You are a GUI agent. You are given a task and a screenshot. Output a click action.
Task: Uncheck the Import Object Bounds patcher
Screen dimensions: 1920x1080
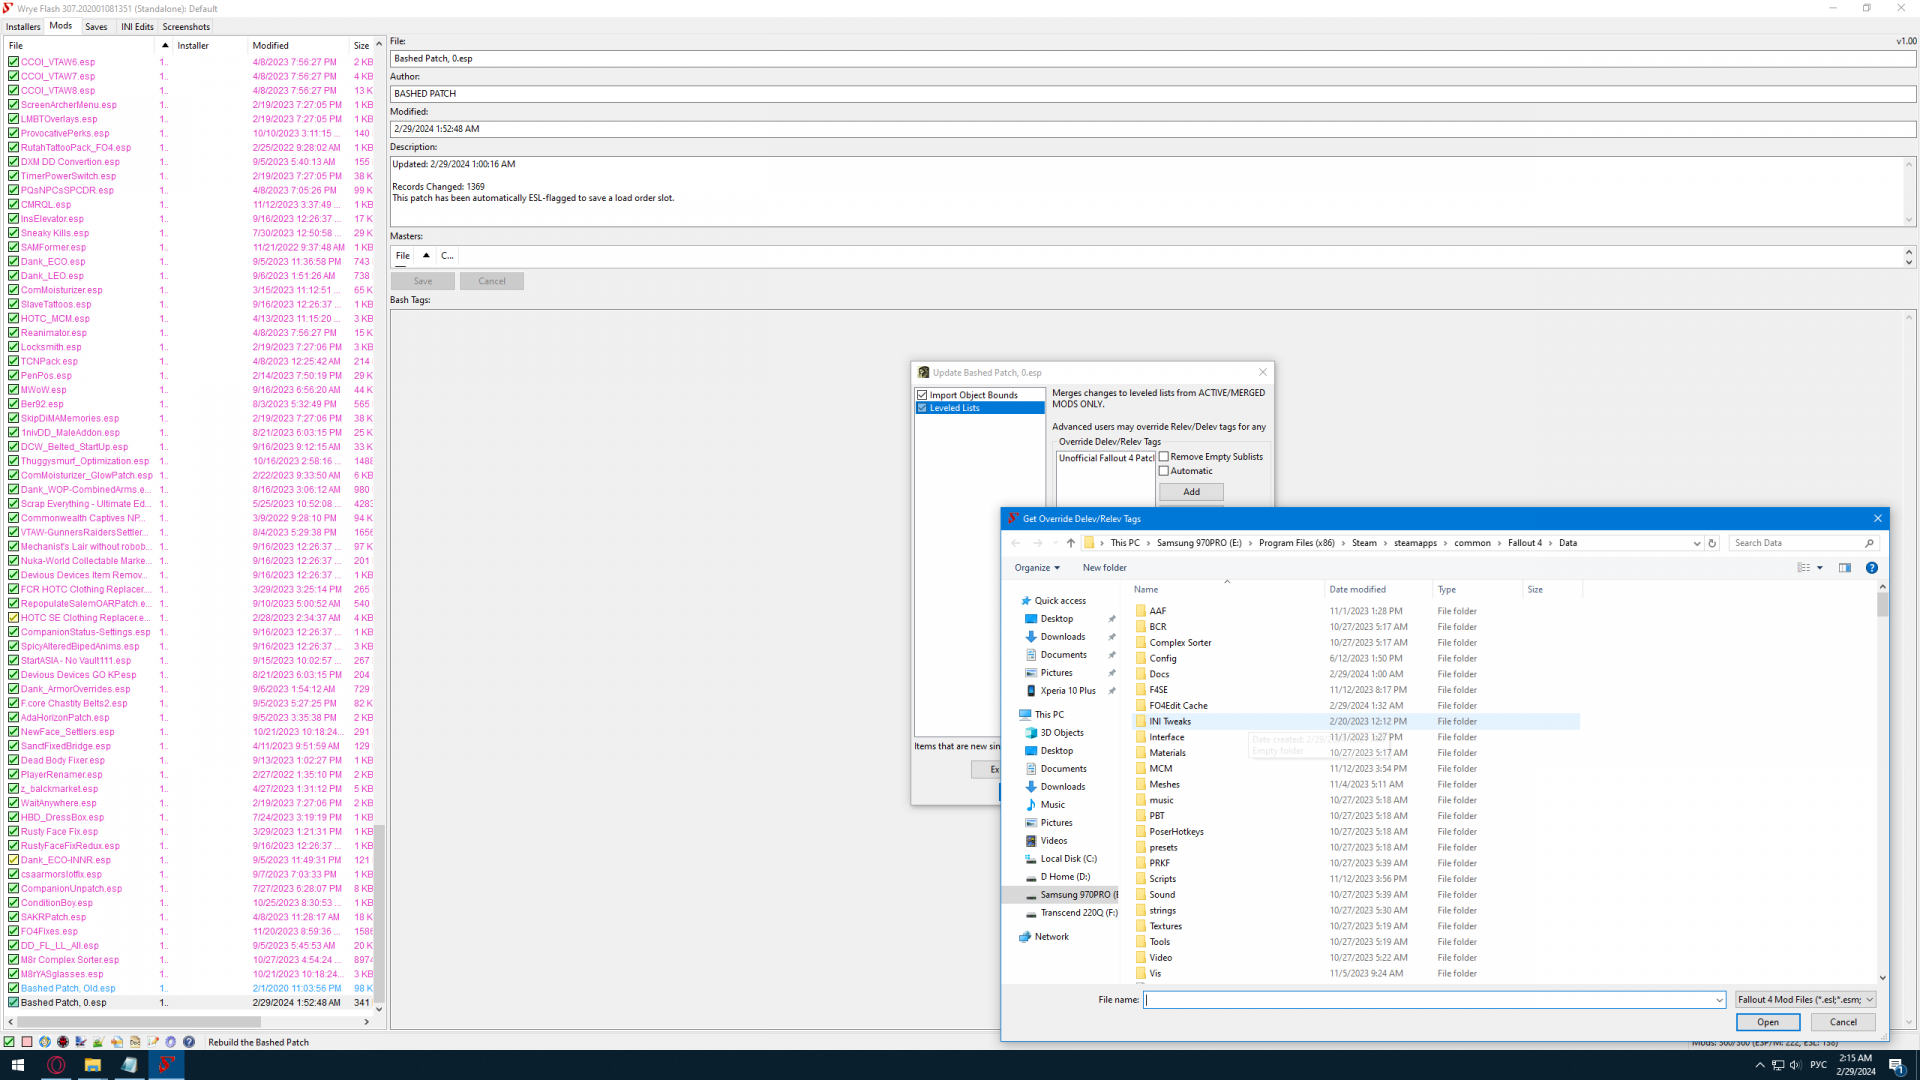click(922, 395)
